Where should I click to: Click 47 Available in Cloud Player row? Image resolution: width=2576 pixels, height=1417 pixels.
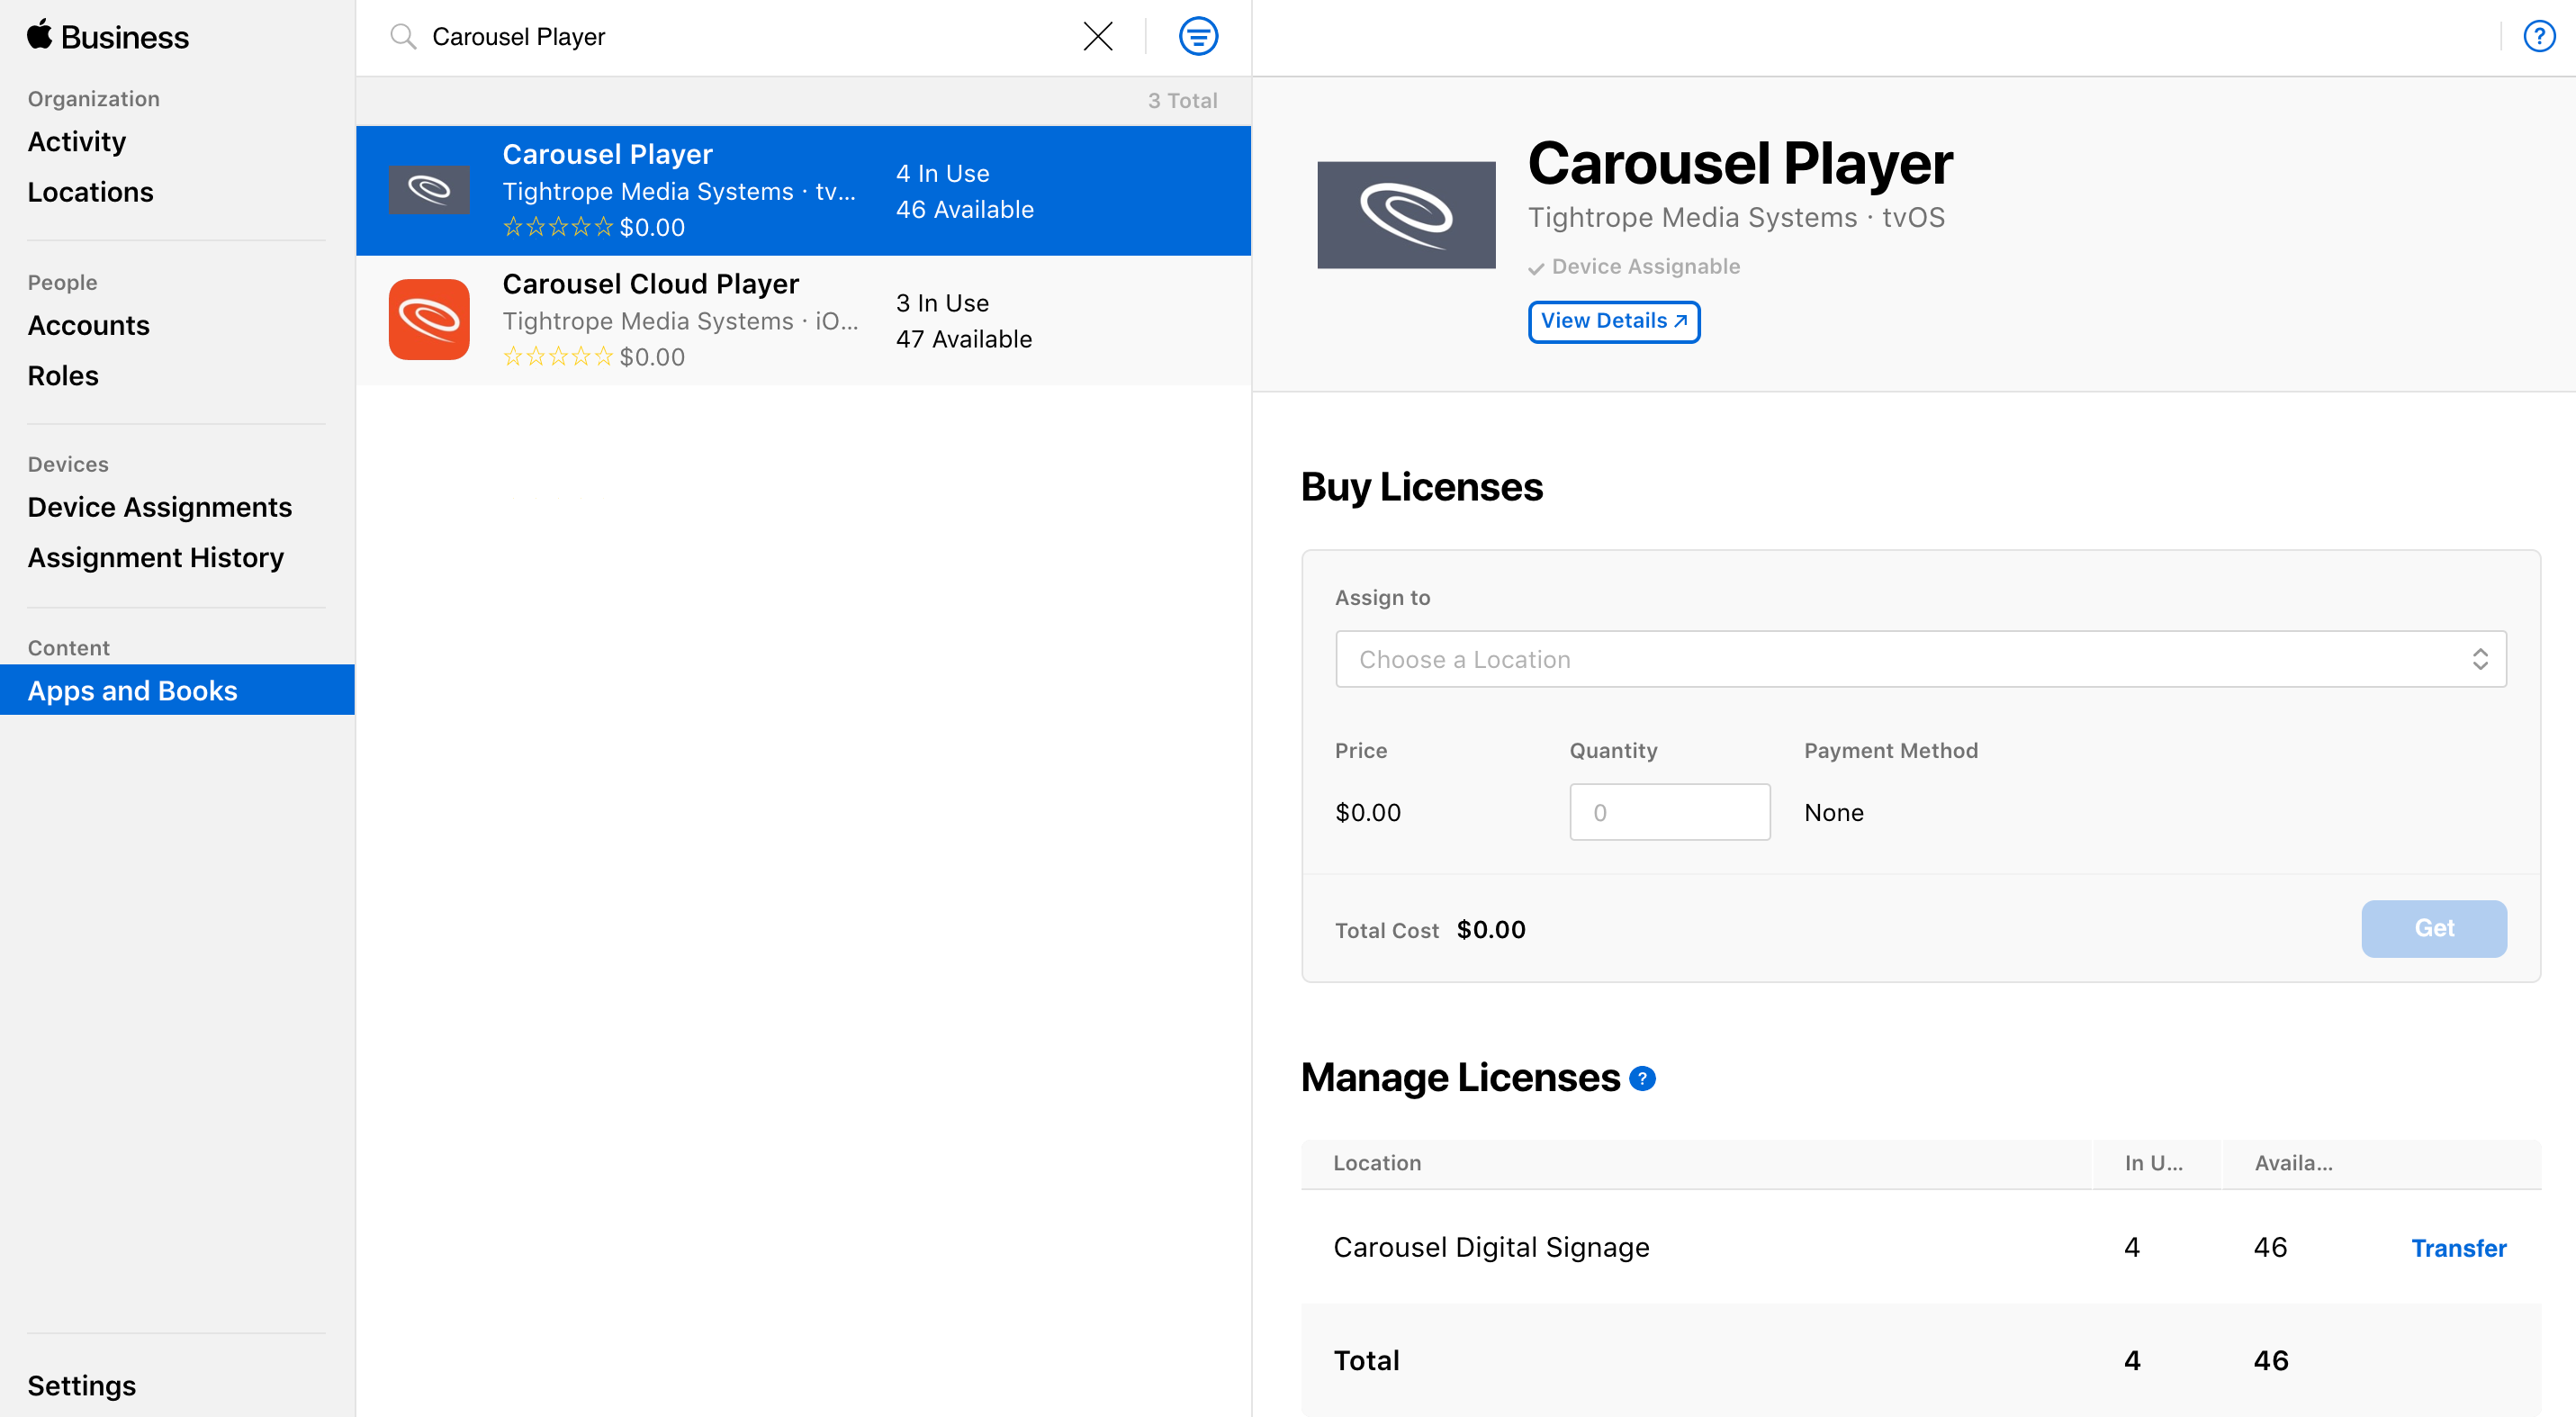[x=964, y=339]
